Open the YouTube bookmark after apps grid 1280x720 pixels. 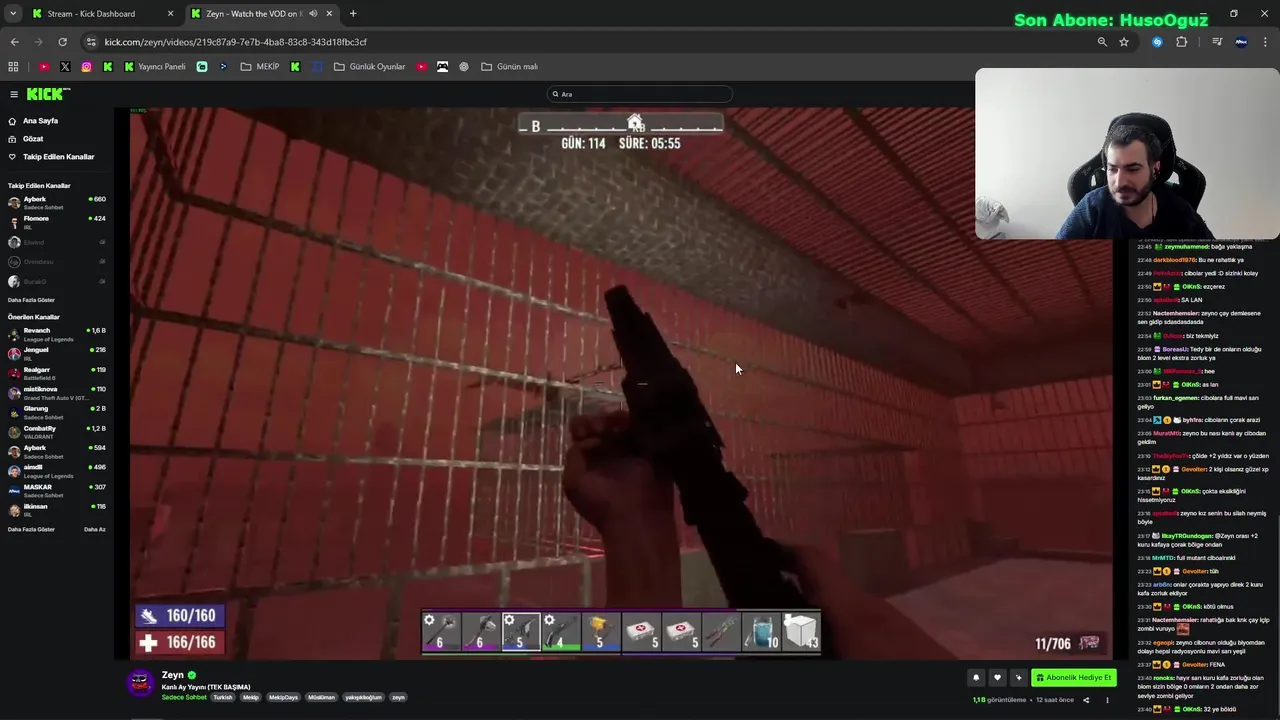click(x=44, y=67)
